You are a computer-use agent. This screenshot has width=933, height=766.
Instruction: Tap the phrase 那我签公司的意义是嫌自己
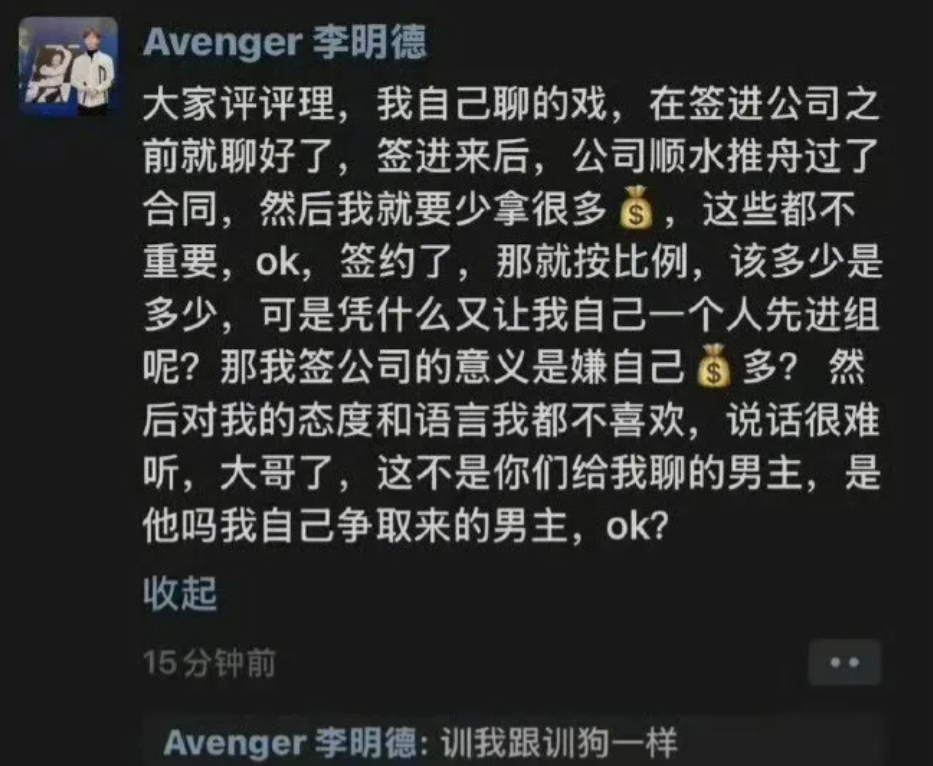pyautogui.click(x=452, y=365)
